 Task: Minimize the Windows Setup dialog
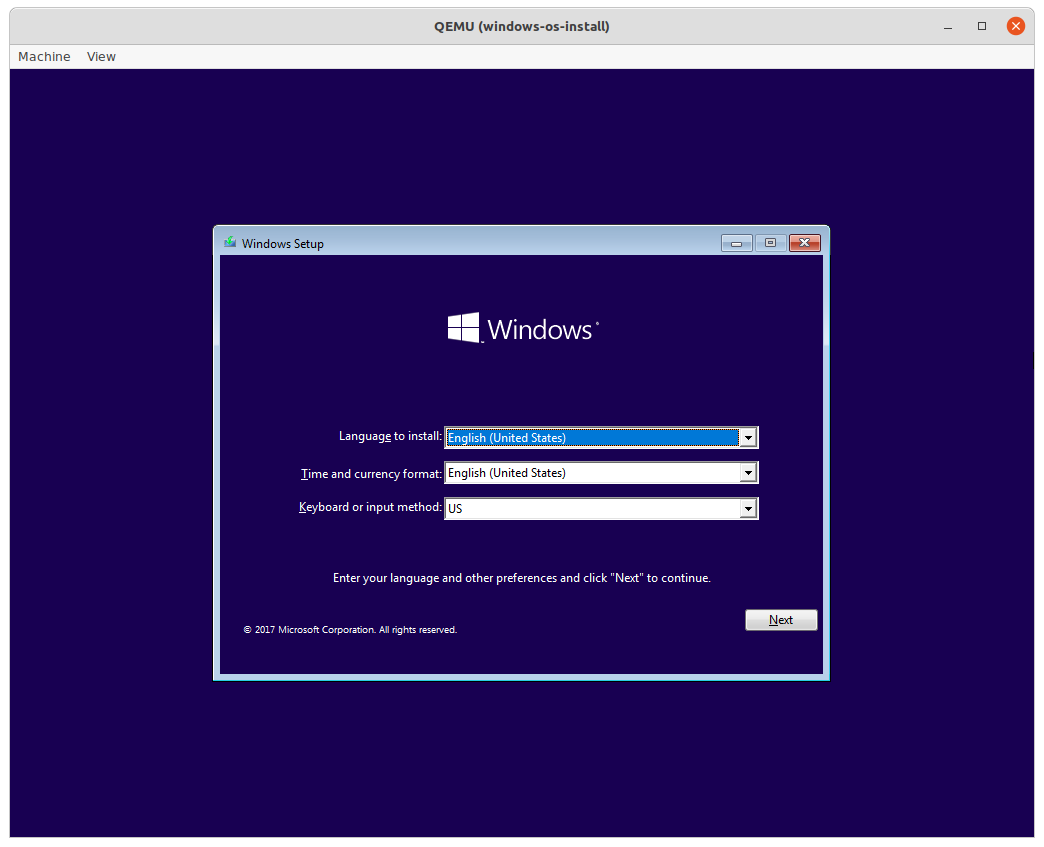pos(737,242)
